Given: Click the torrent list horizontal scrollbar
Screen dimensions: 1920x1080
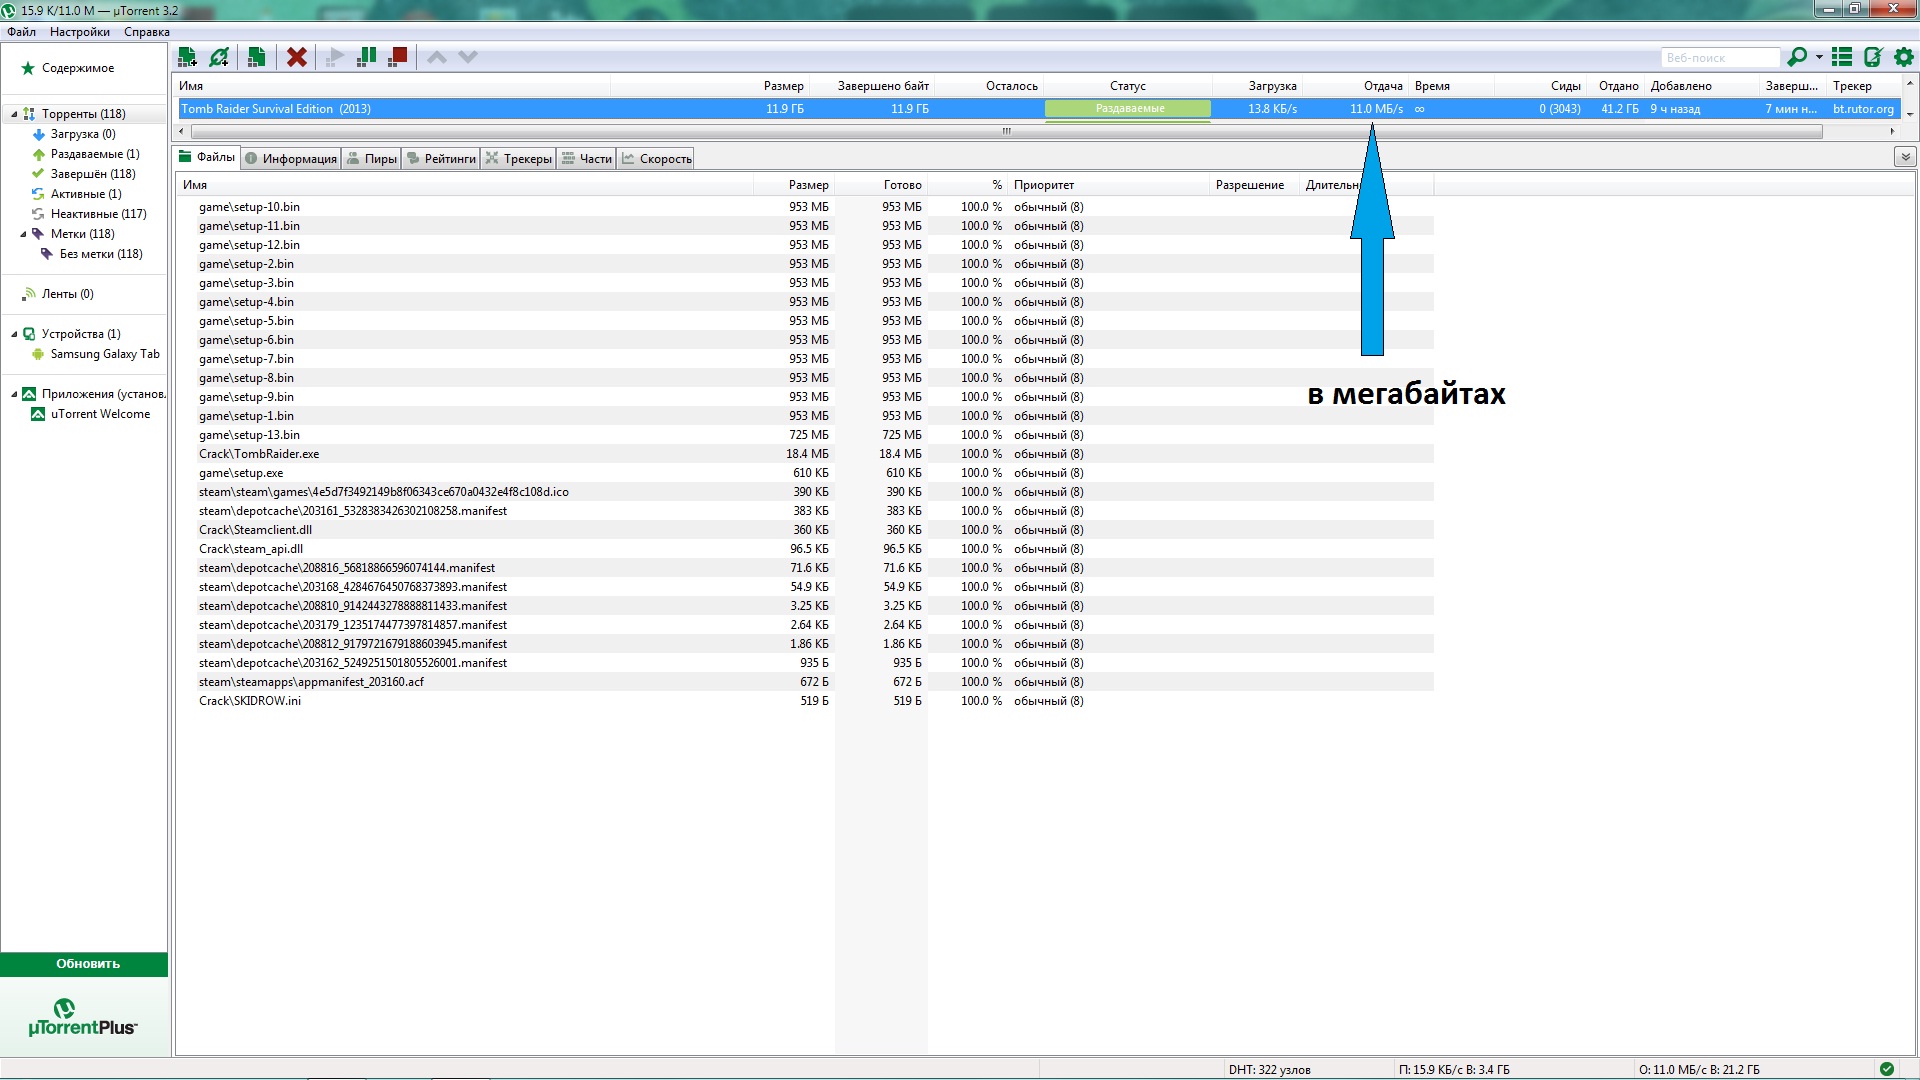Looking at the screenshot, I should tap(1006, 131).
